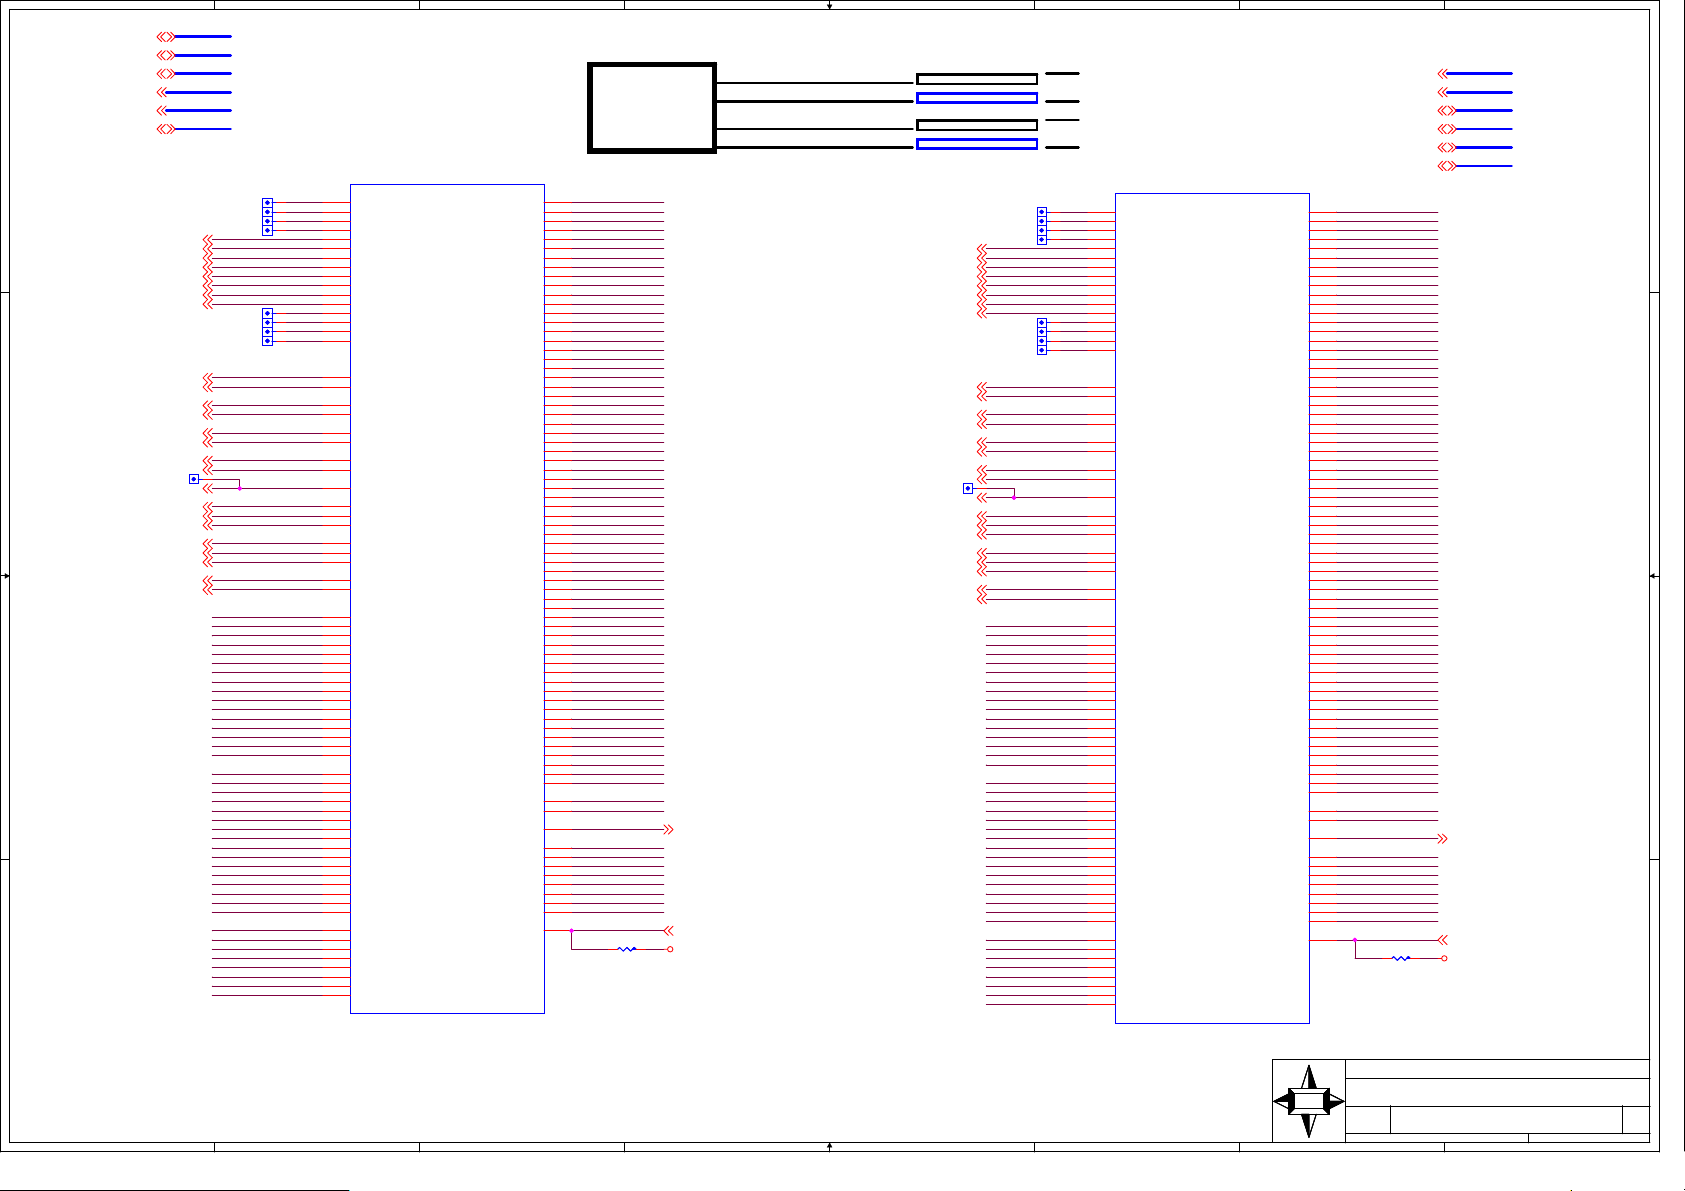Click the resistor symbol below the right component

pyautogui.click(x=1401, y=958)
